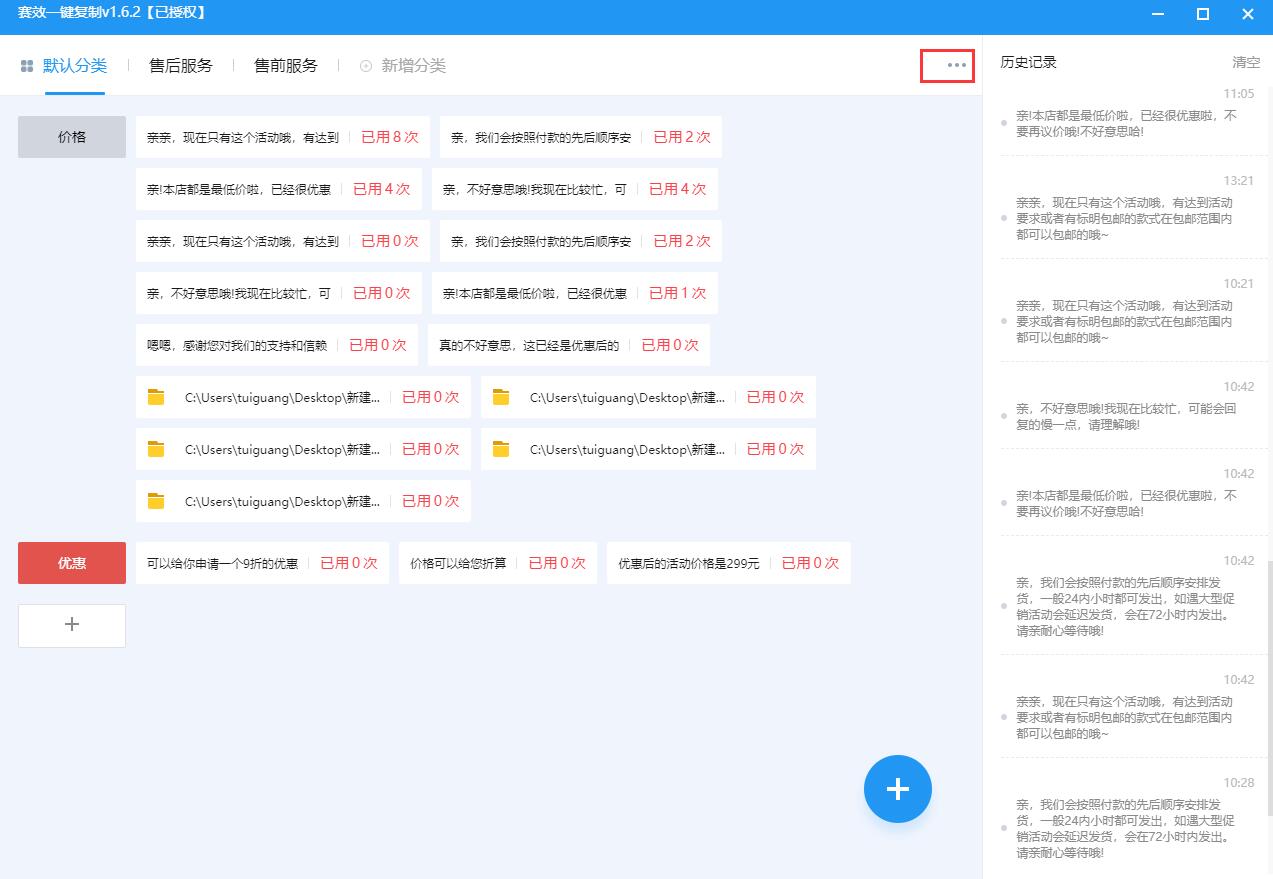
Task: Switch to the 售后服务 tab
Action: tap(180, 65)
